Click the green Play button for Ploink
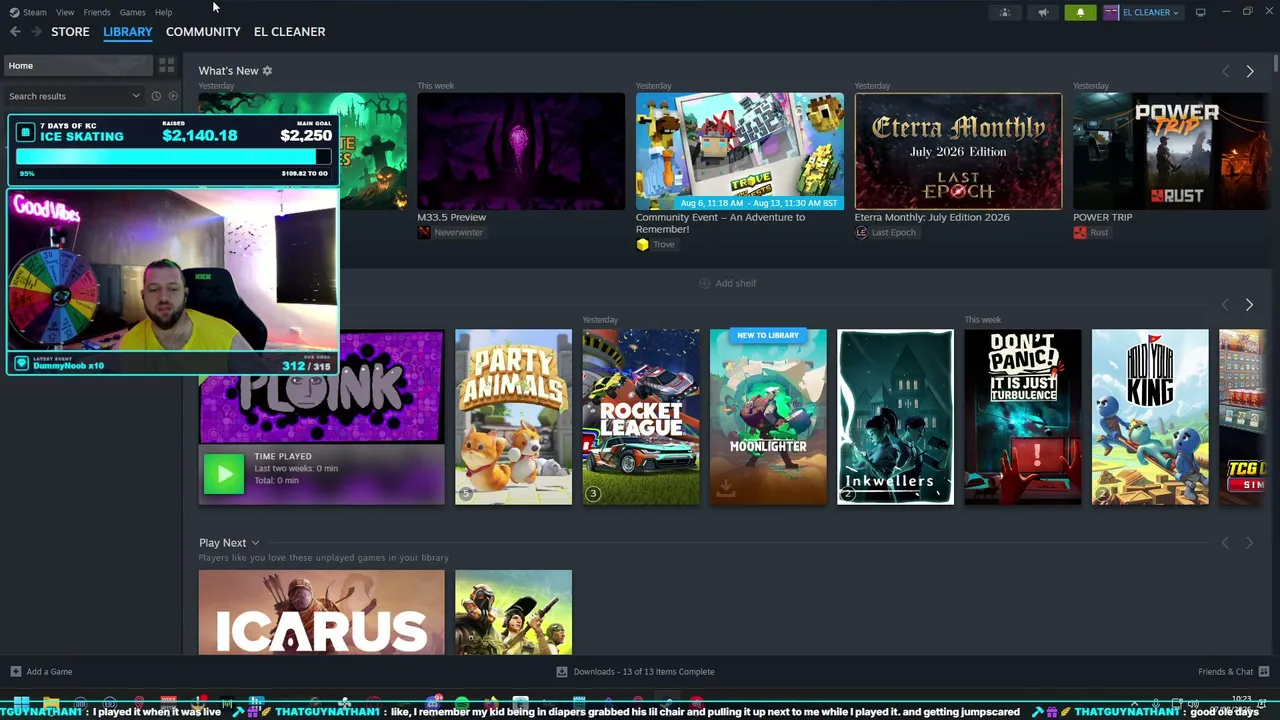 click(224, 474)
